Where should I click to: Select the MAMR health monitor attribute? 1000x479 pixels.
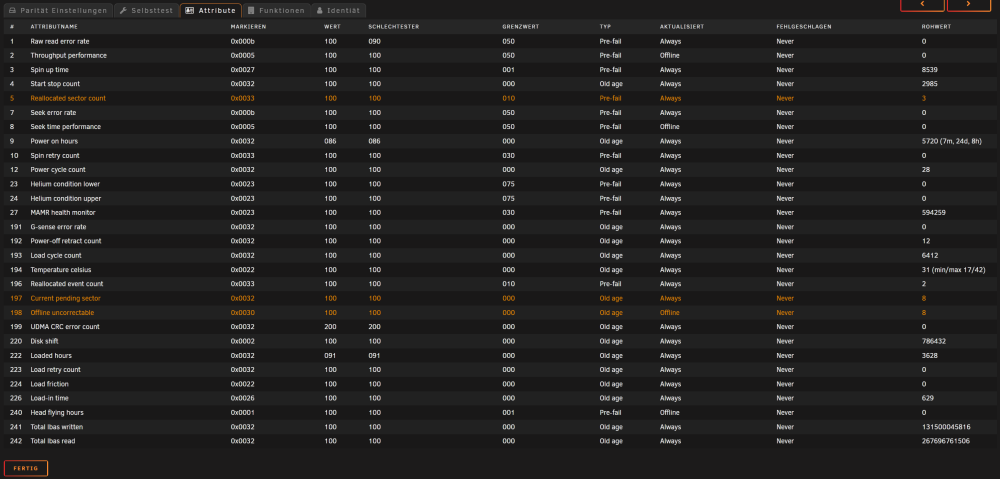pyautogui.click(x=63, y=212)
